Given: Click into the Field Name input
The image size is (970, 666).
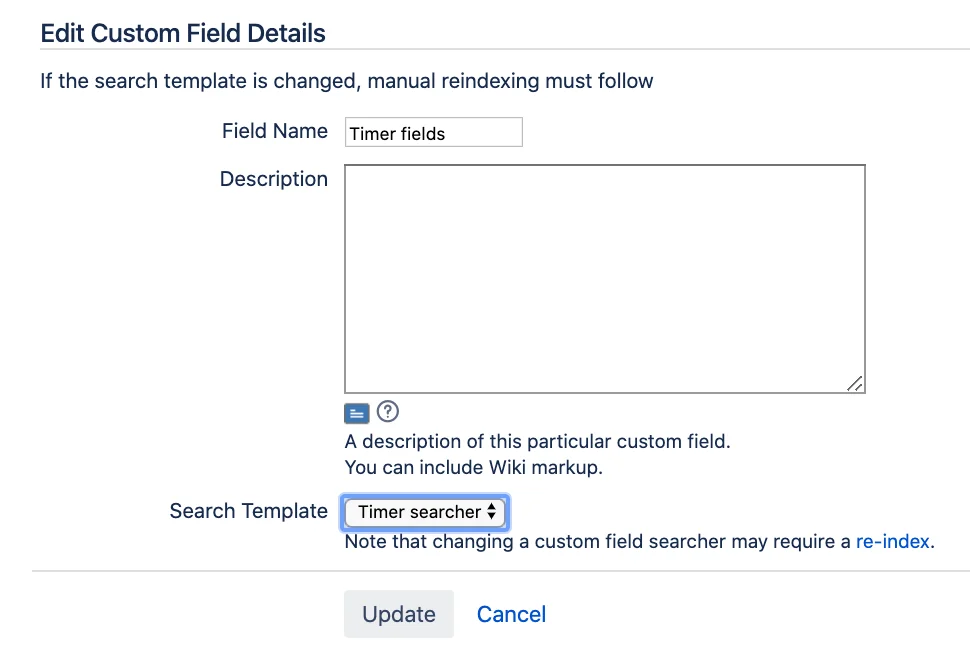Looking at the screenshot, I should tap(434, 132).
